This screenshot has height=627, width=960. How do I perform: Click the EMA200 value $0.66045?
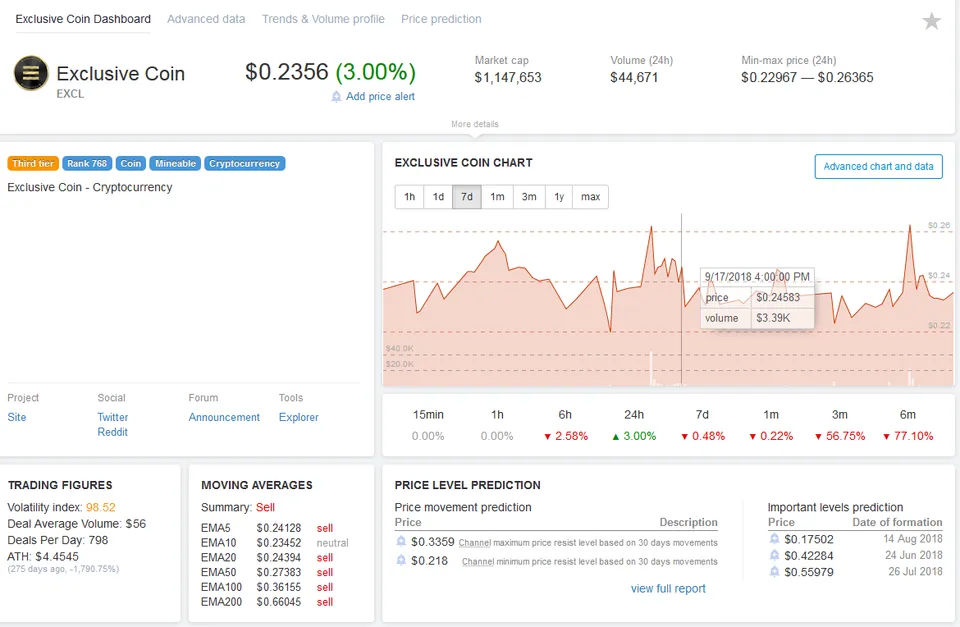coord(279,602)
